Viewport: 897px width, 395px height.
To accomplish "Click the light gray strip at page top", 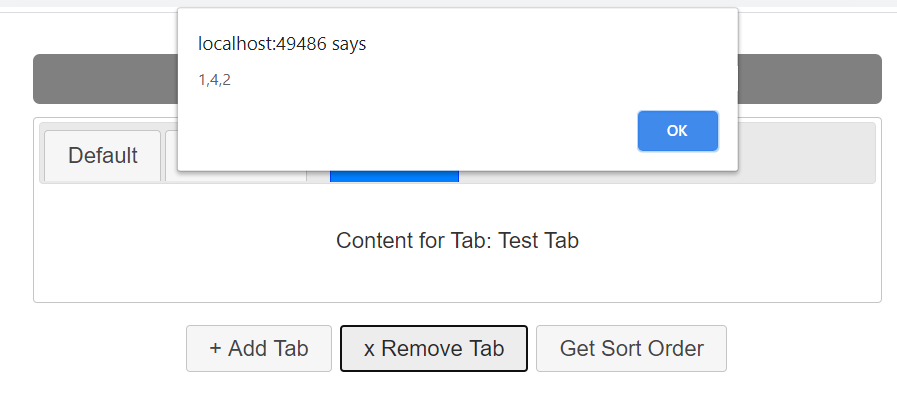I will tap(448, 3).
